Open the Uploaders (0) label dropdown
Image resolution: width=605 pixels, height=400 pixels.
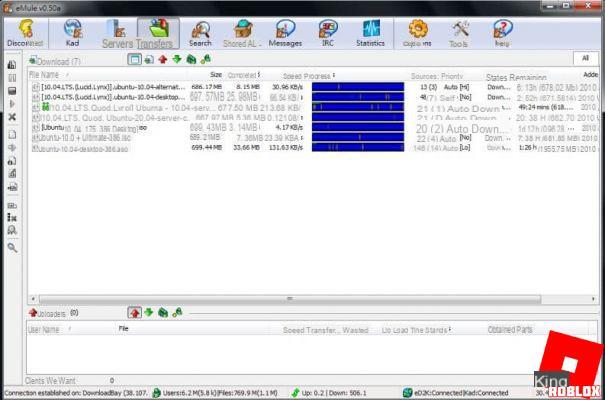tap(53, 313)
